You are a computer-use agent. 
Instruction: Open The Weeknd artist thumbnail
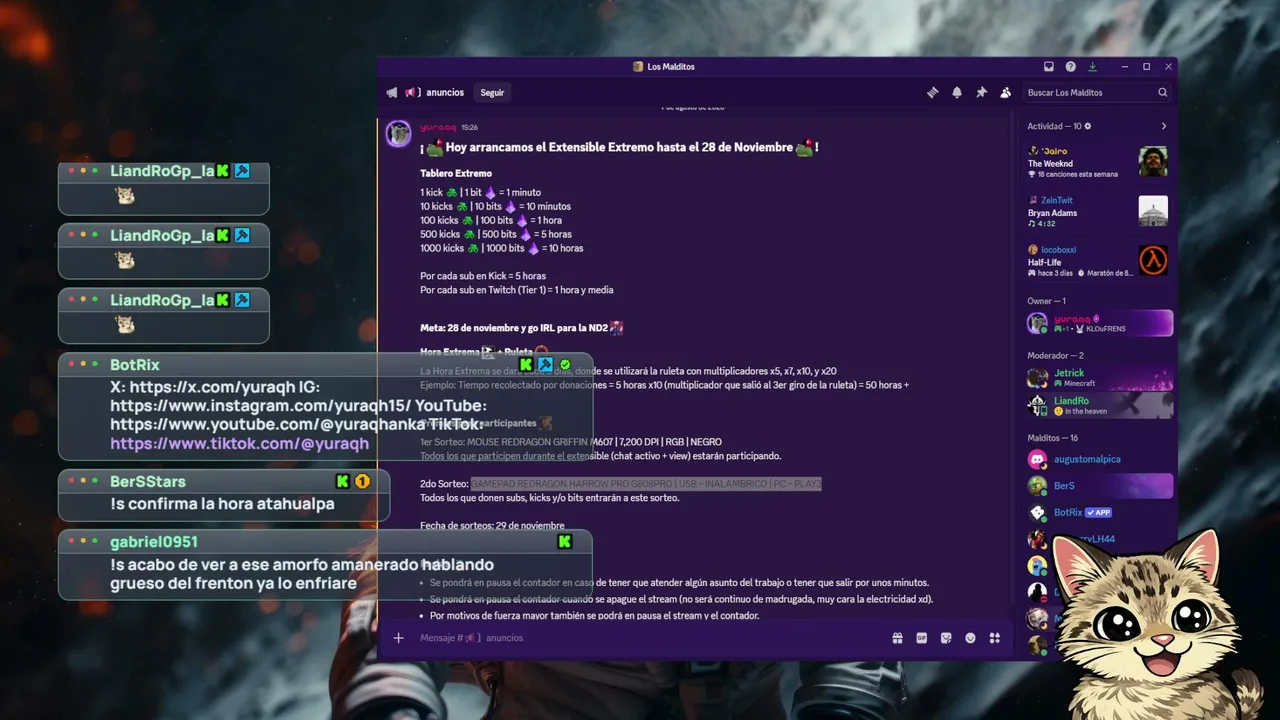[x=1153, y=162]
